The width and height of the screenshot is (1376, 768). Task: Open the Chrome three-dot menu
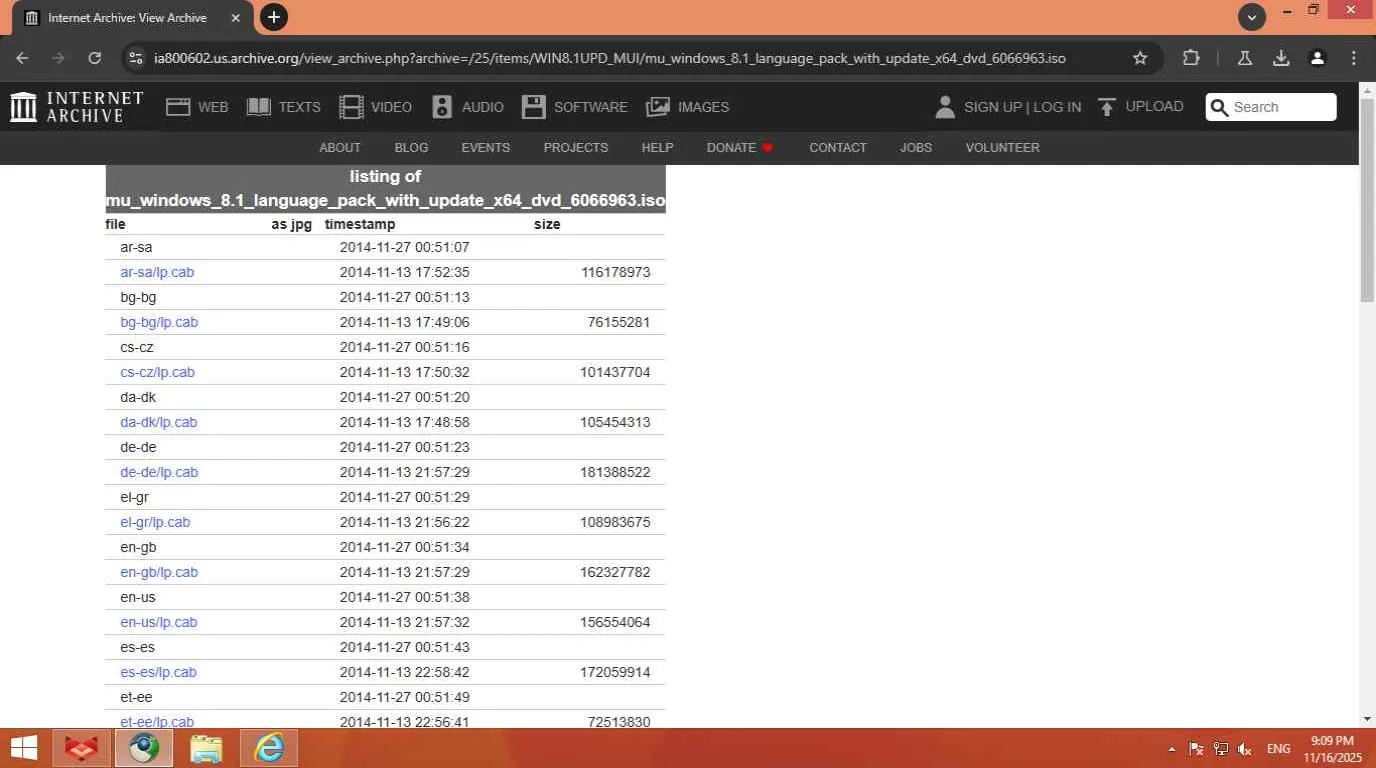pyautogui.click(x=1354, y=58)
